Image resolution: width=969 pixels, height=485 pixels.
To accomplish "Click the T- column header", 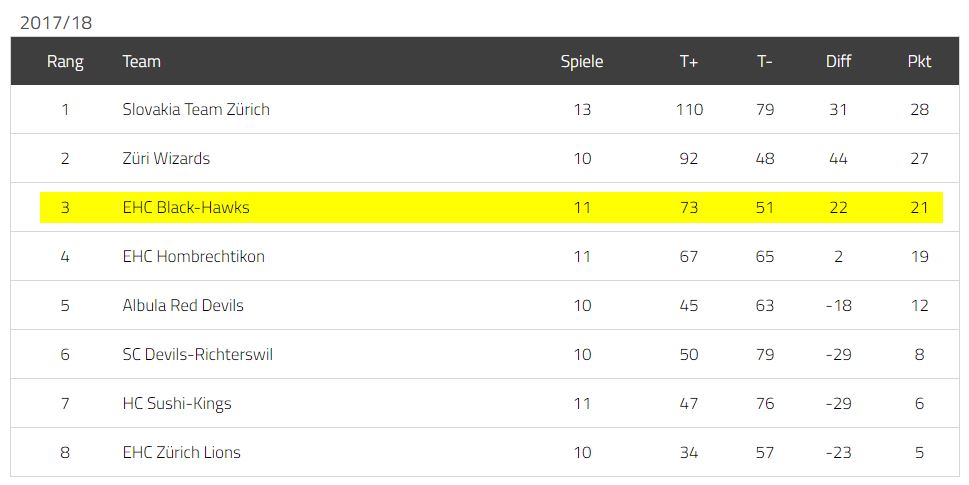I will [x=764, y=61].
